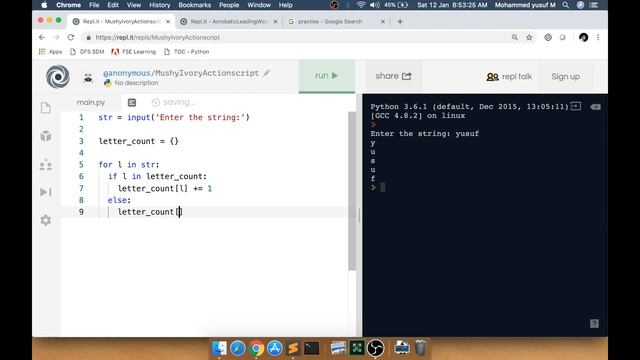
Task: Click the Wi-Fi menu bar icon
Action: [360, 5]
